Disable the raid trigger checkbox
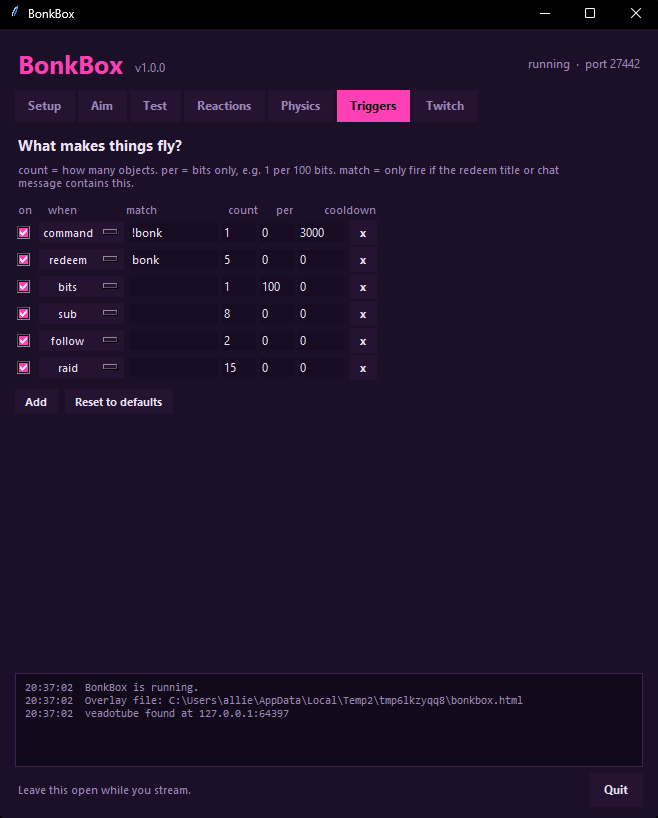The image size is (658, 818). pos(23,368)
